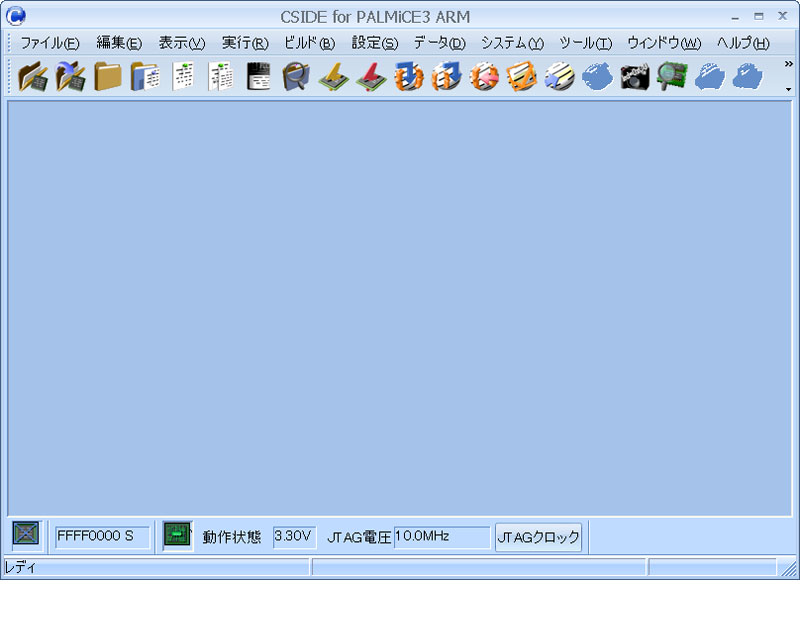Image resolution: width=800 pixels, height=630 pixels.
Task: Open the ファイル(F) menu
Action: pos(49,43)
